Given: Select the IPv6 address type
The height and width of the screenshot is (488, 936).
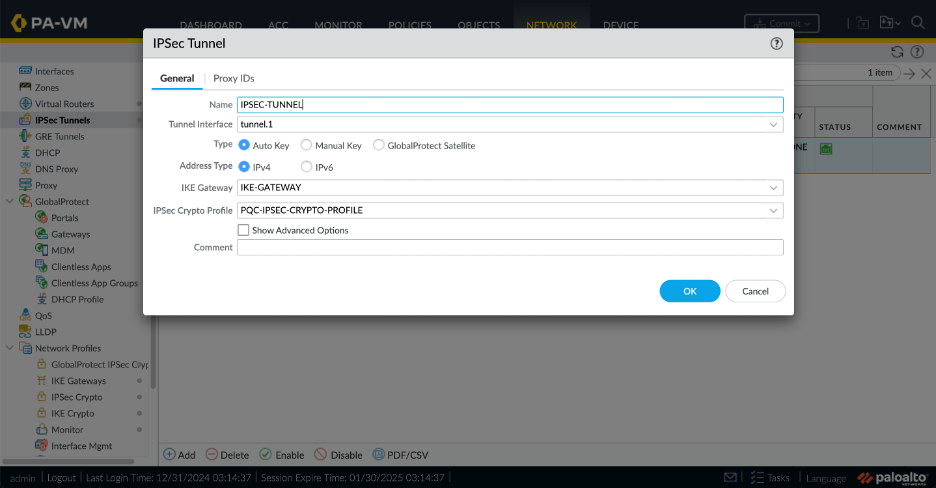Looking at the screenshot, I should [x=306, y=166].
